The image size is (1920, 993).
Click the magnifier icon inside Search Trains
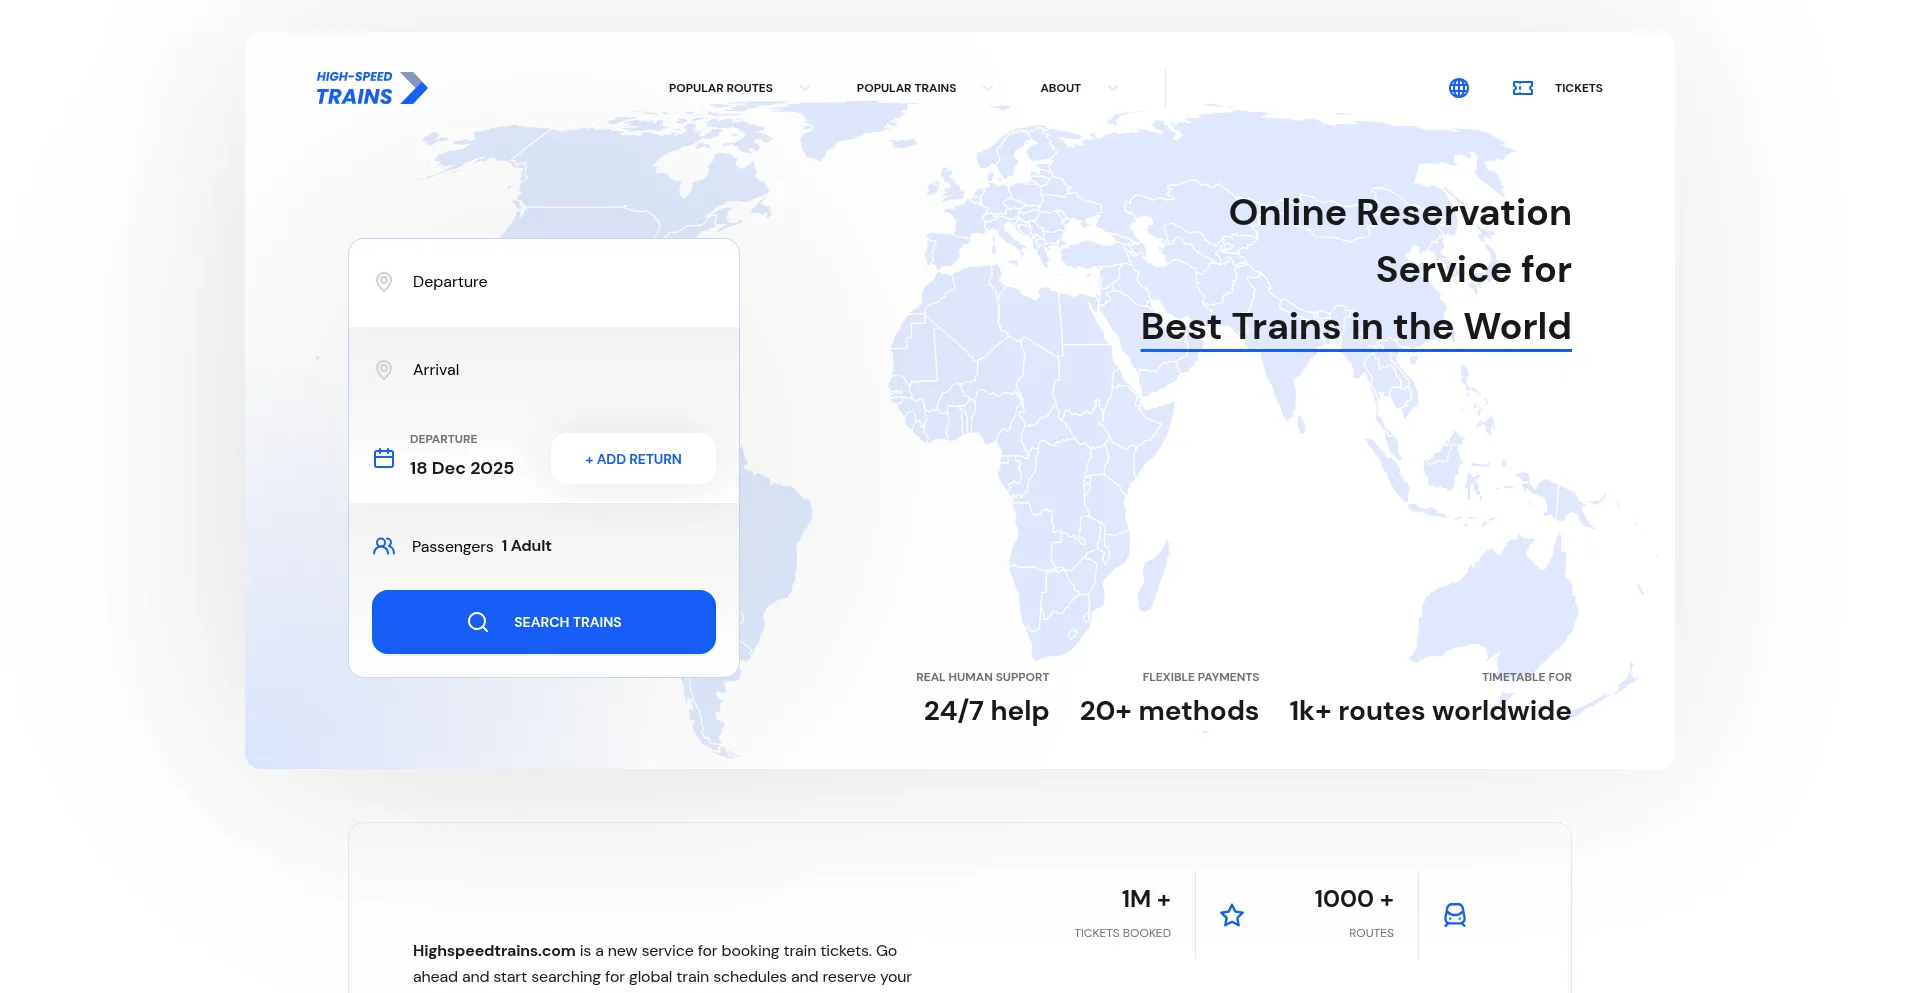[x=478, y=621]
